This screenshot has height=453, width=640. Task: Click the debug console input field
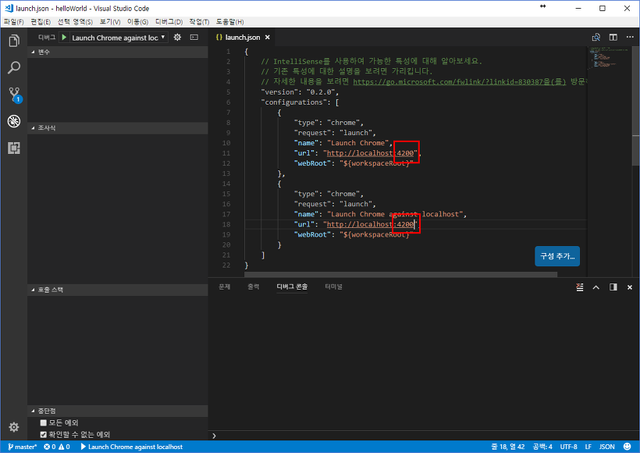[420, 436]
